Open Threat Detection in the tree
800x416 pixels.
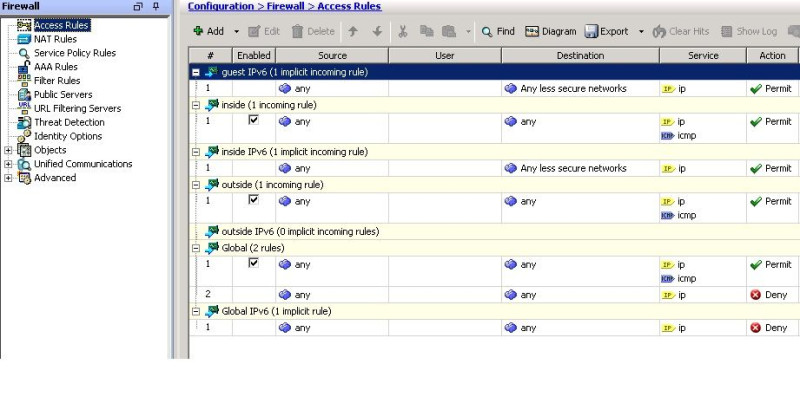click(69, 122)
